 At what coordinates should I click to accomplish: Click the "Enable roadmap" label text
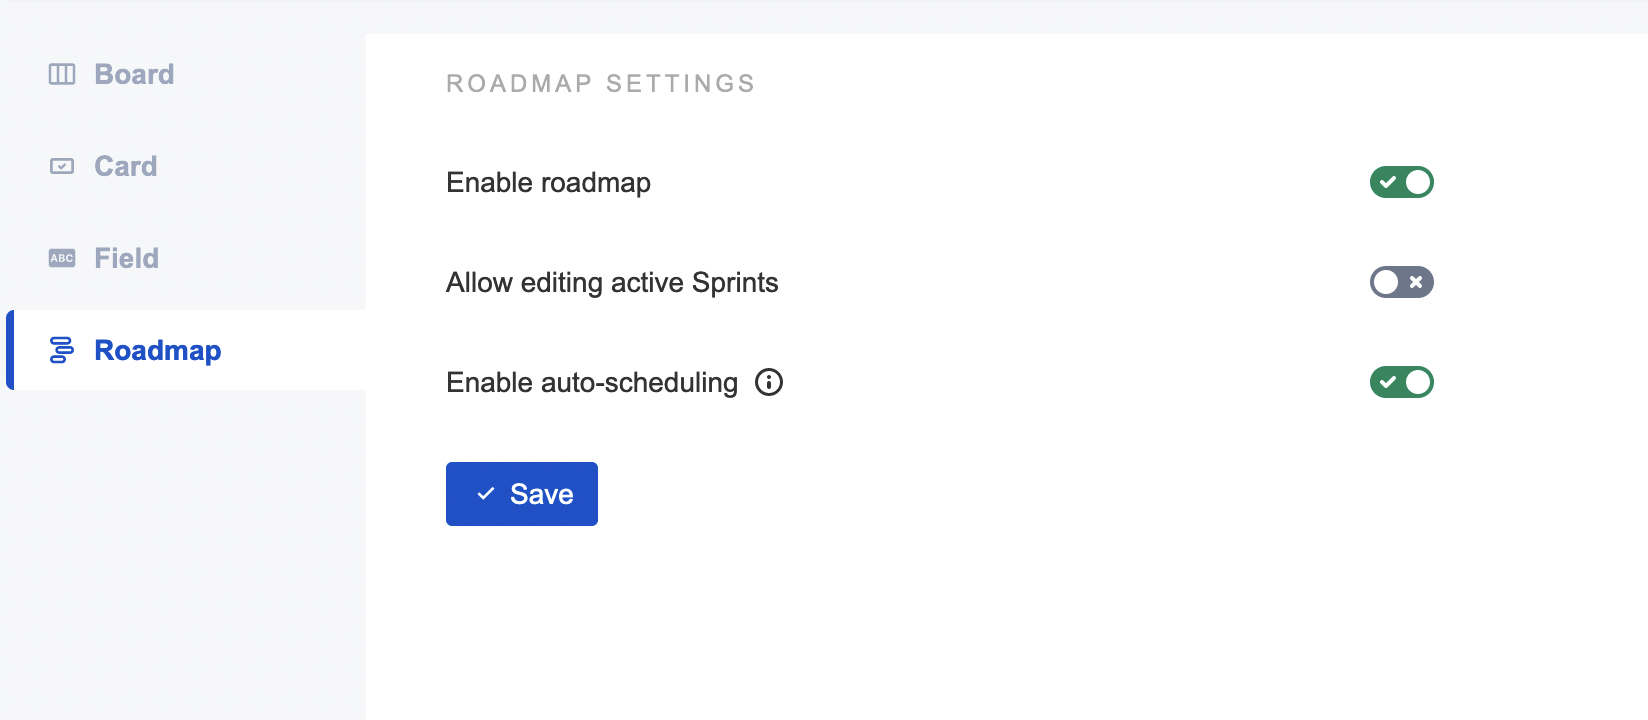click(x=548, y=182)
